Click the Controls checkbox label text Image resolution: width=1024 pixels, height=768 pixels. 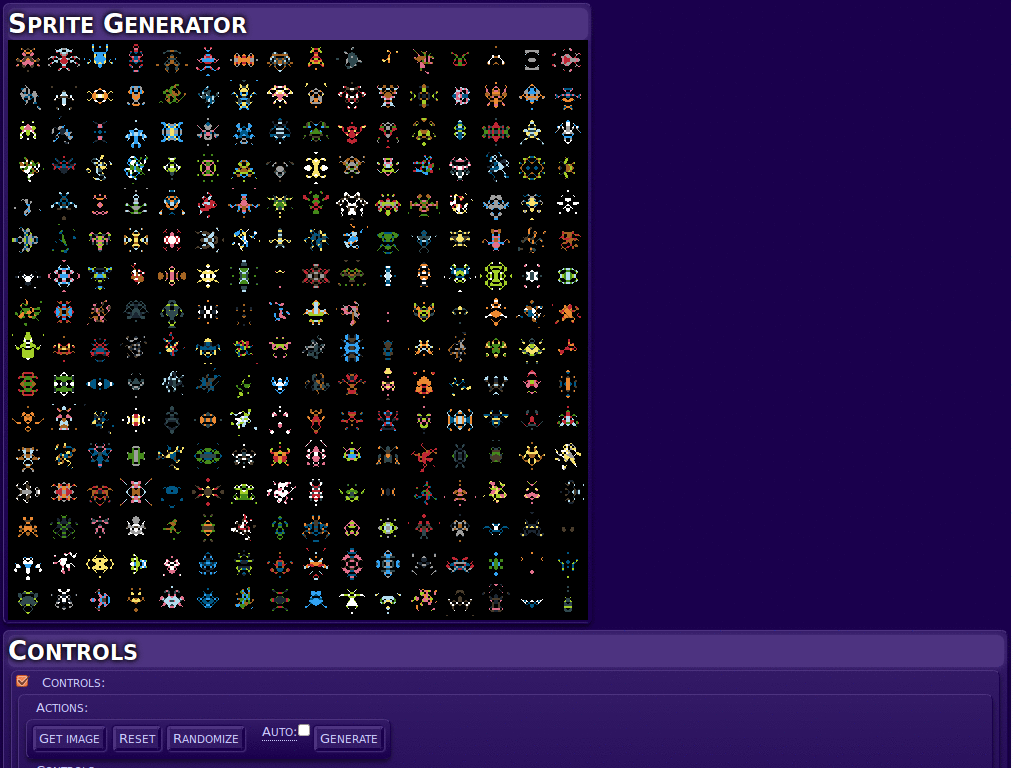(x=73, y=682)
